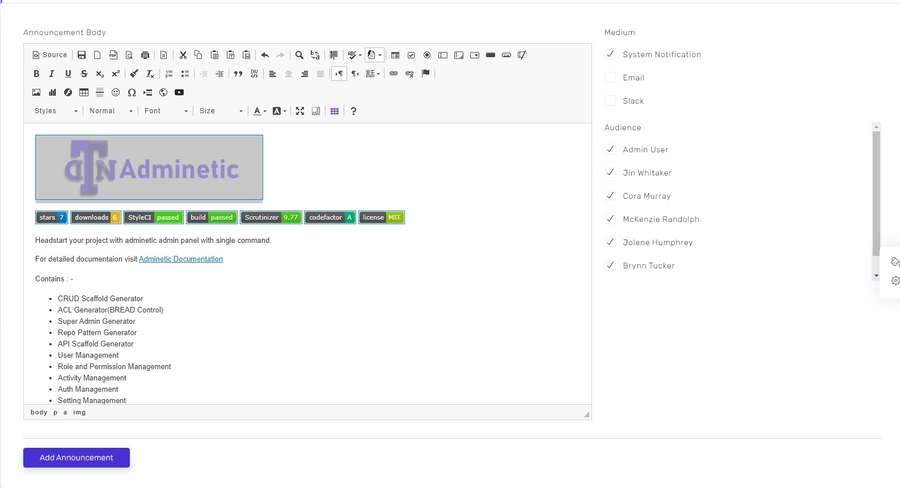Viewport: 900px width, 488px height.
Task: Open the Replace tool
Action: coord(315,55)
